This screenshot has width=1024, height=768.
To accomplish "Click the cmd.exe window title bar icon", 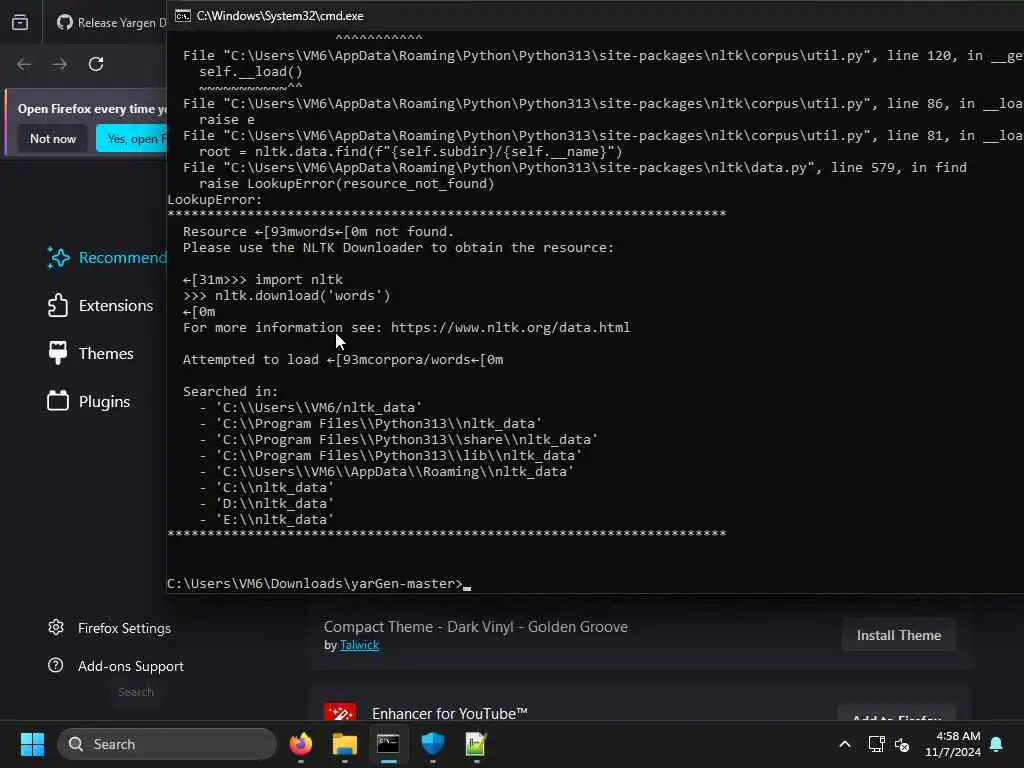I will click(183, 16).
